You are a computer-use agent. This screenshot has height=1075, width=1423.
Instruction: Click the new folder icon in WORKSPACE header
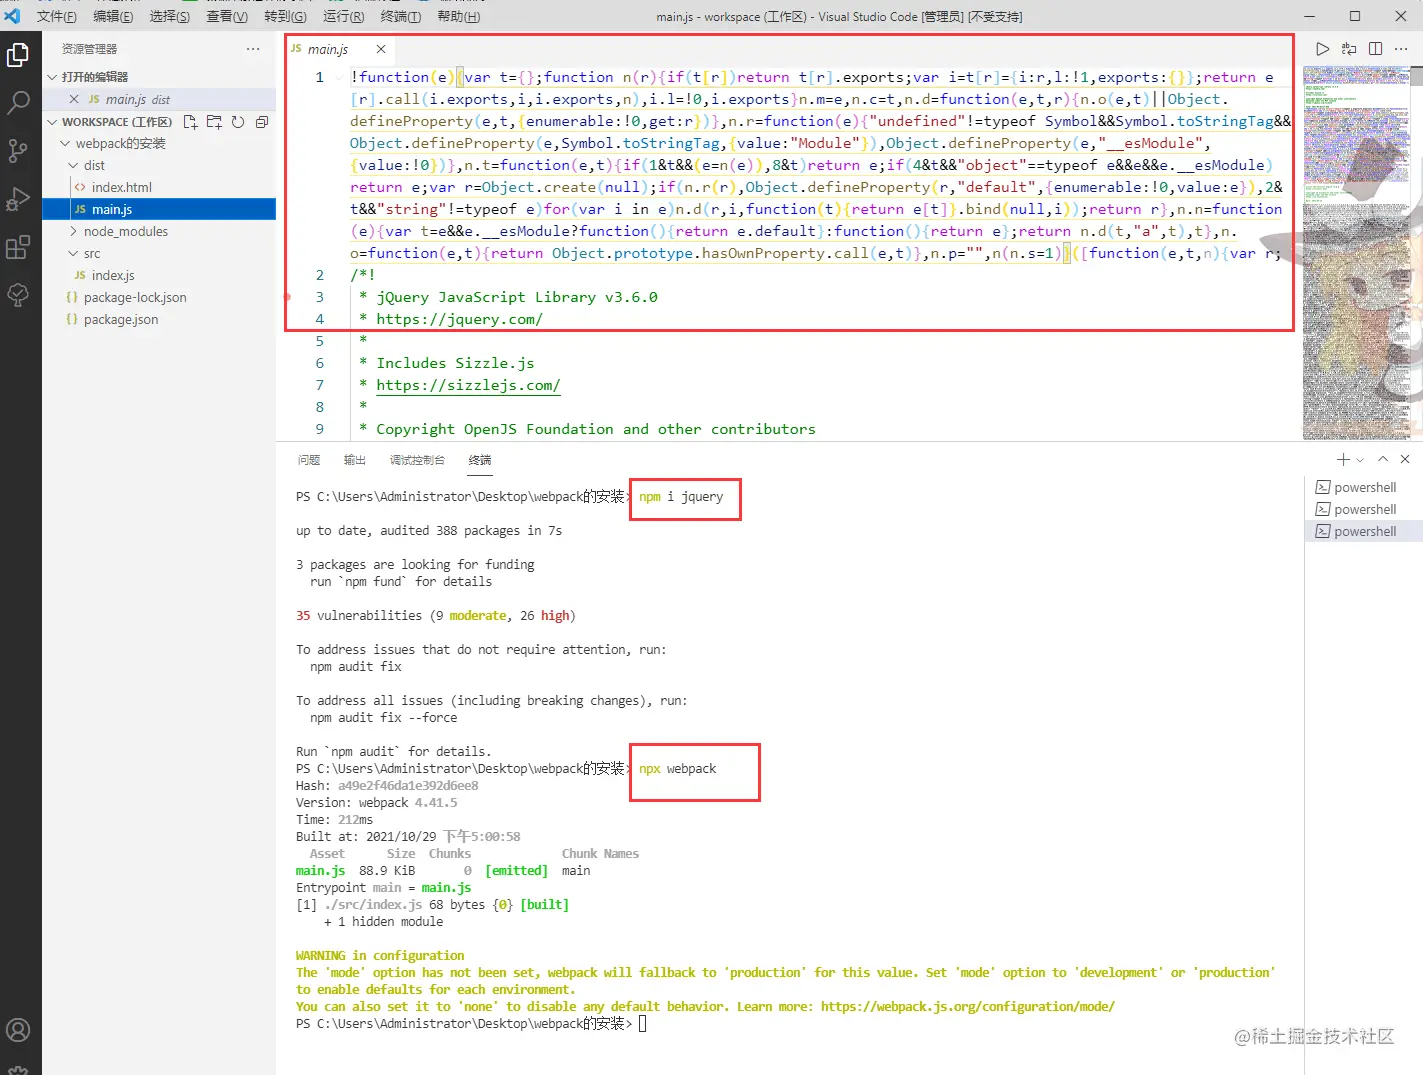(x=214, y=122)
